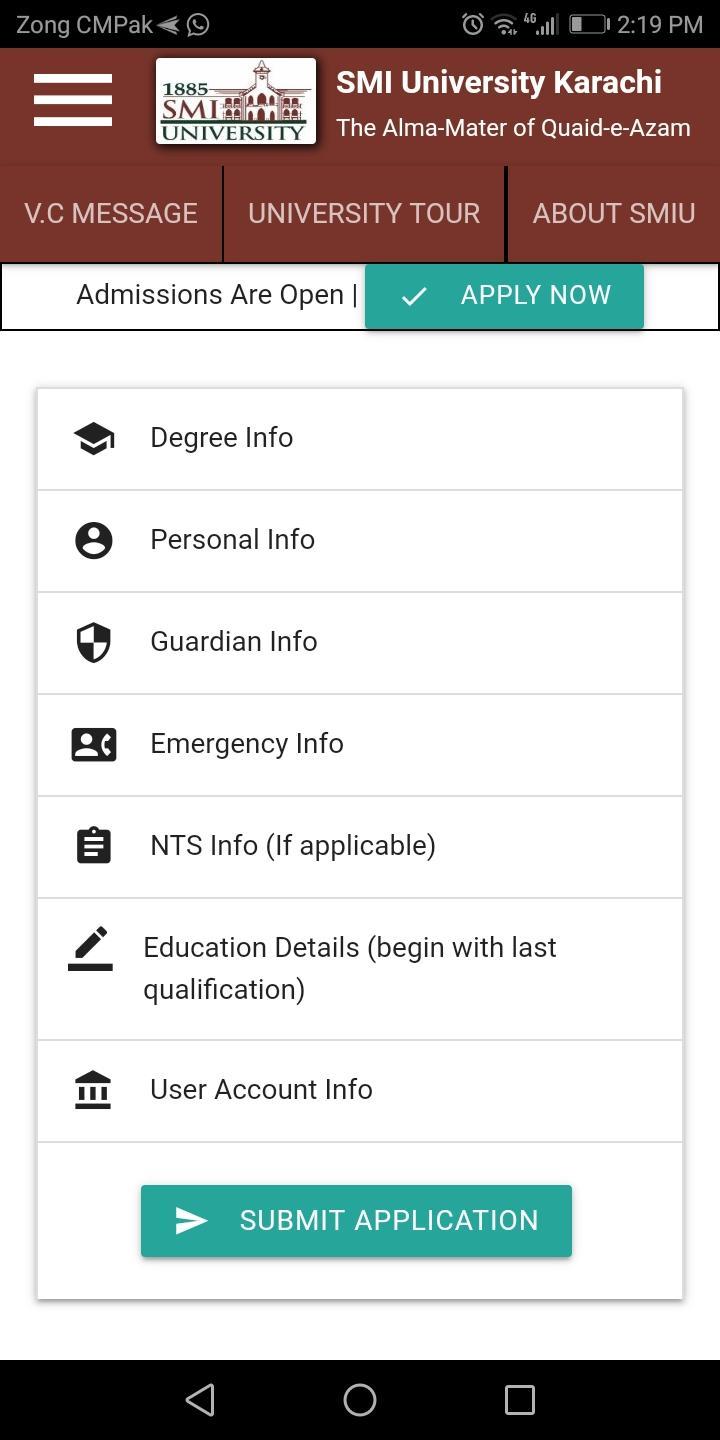Click the contact phone Emergency Info icon
720x1440 pixels.
point(94,744)
